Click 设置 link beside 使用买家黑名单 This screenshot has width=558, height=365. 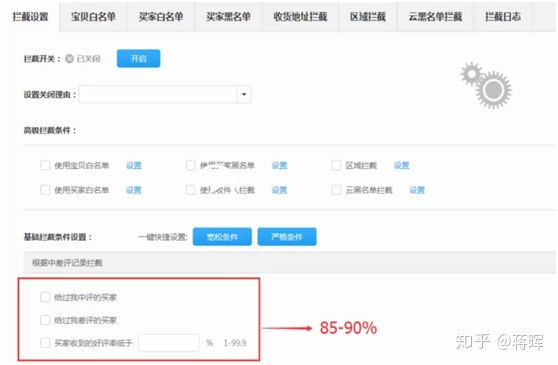[279, 165]
